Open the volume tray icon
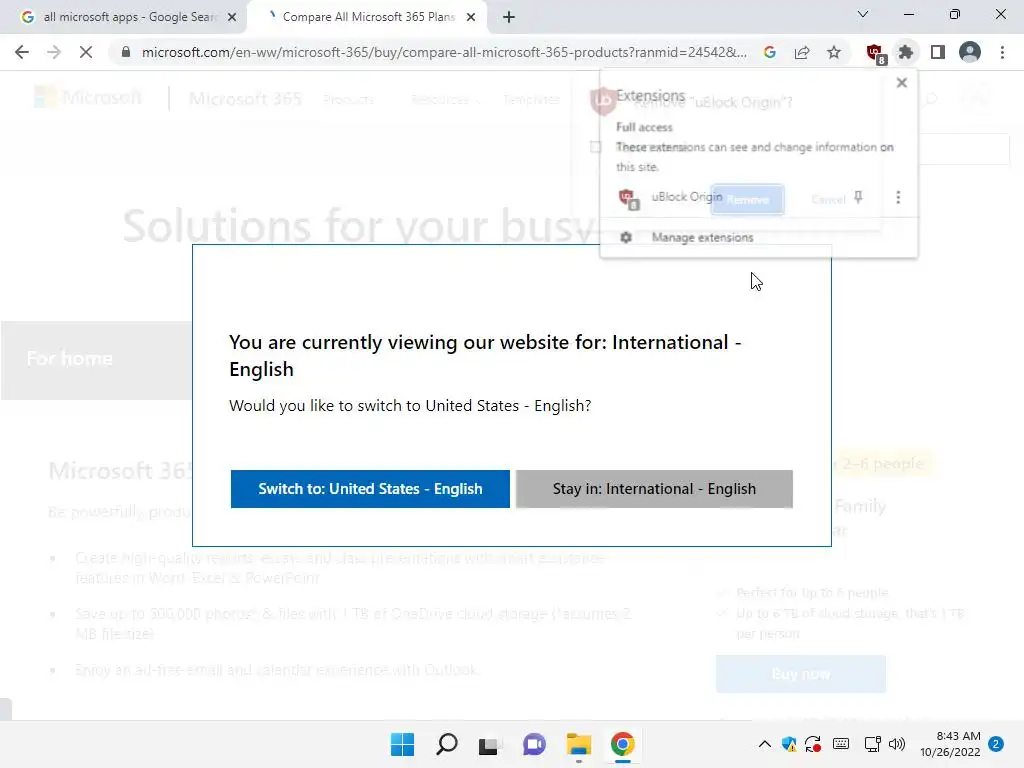Screen dimensions: 1024x768 pos(897,744)
